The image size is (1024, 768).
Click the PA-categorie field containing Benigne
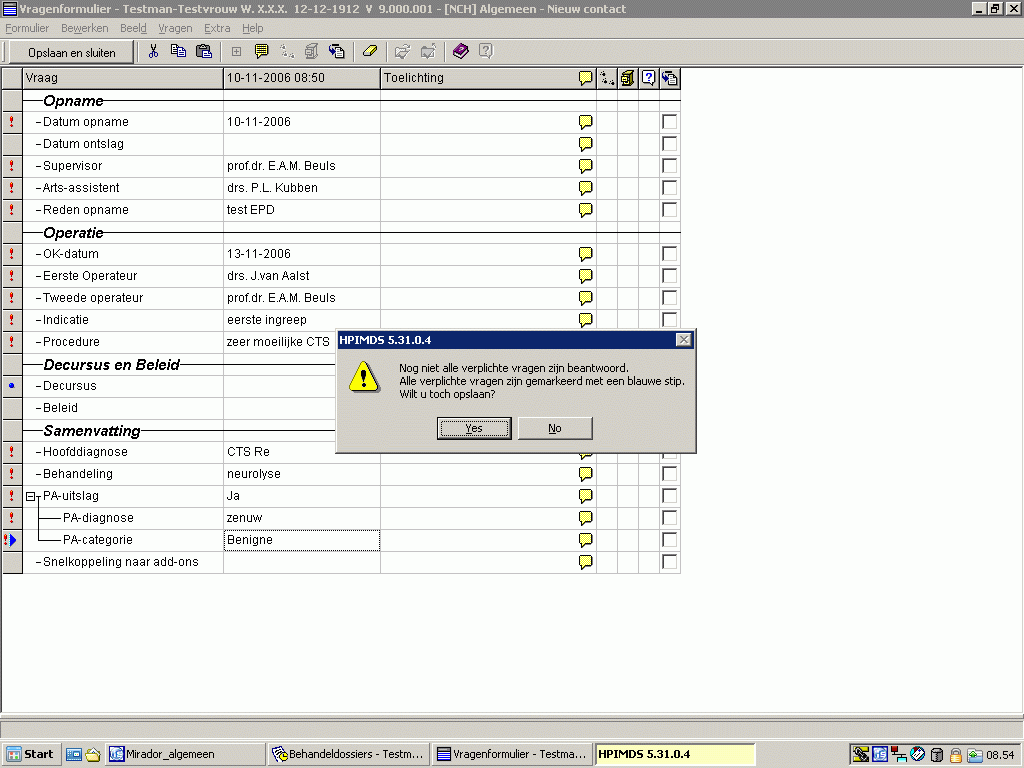click(301, 540)
